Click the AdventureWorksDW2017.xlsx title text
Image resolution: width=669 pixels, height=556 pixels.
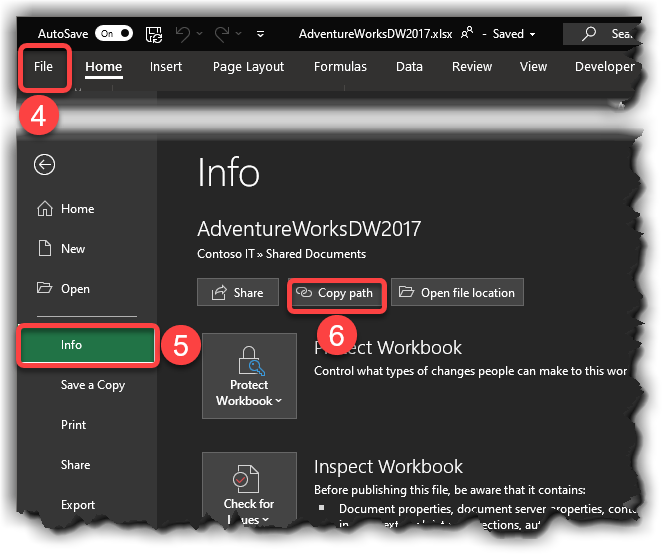coord(375,34)
